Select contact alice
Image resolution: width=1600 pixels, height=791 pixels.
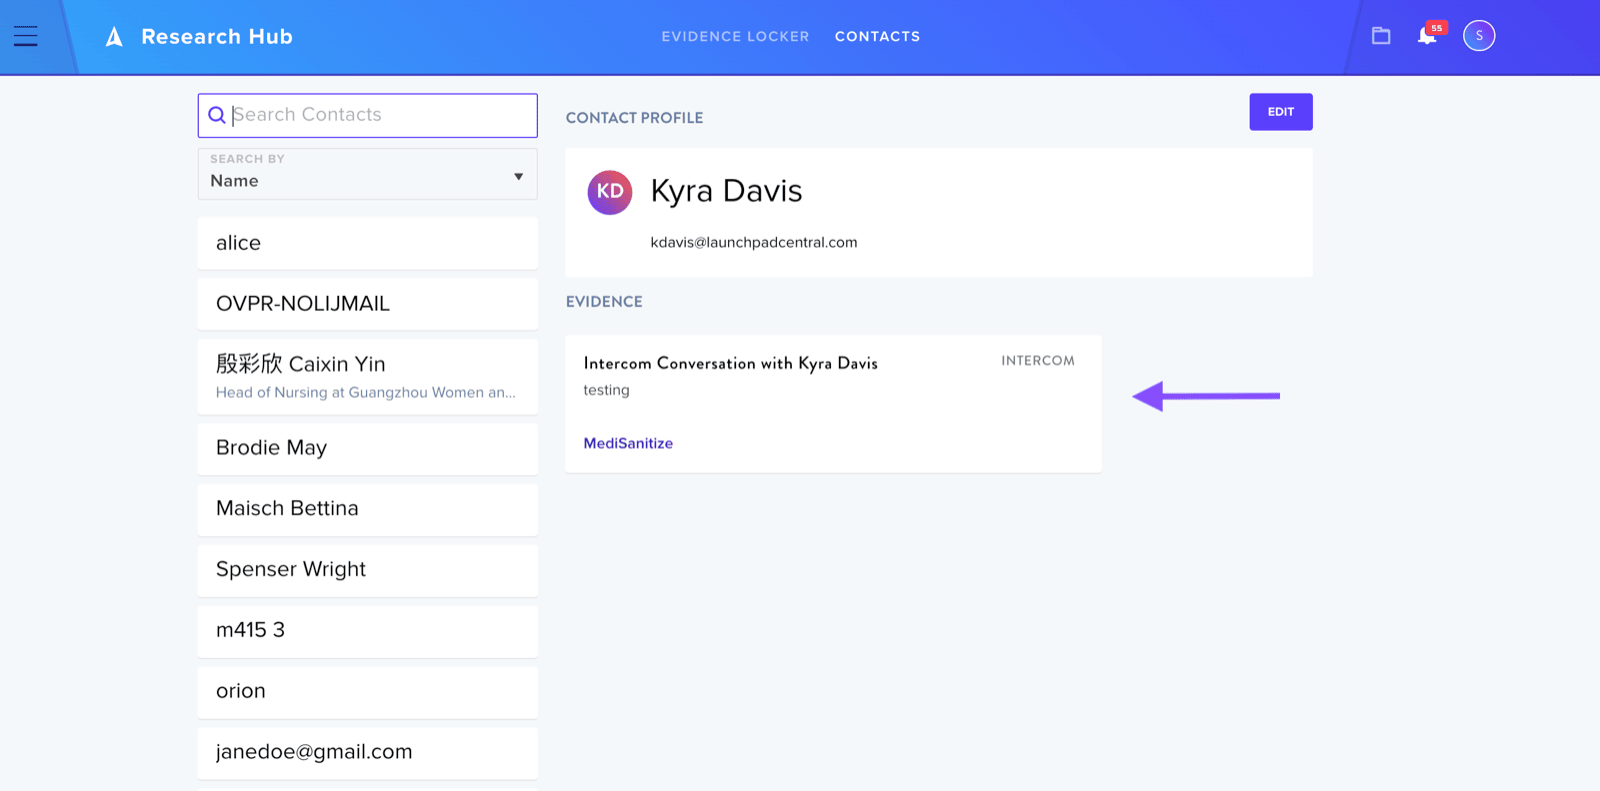367,243
